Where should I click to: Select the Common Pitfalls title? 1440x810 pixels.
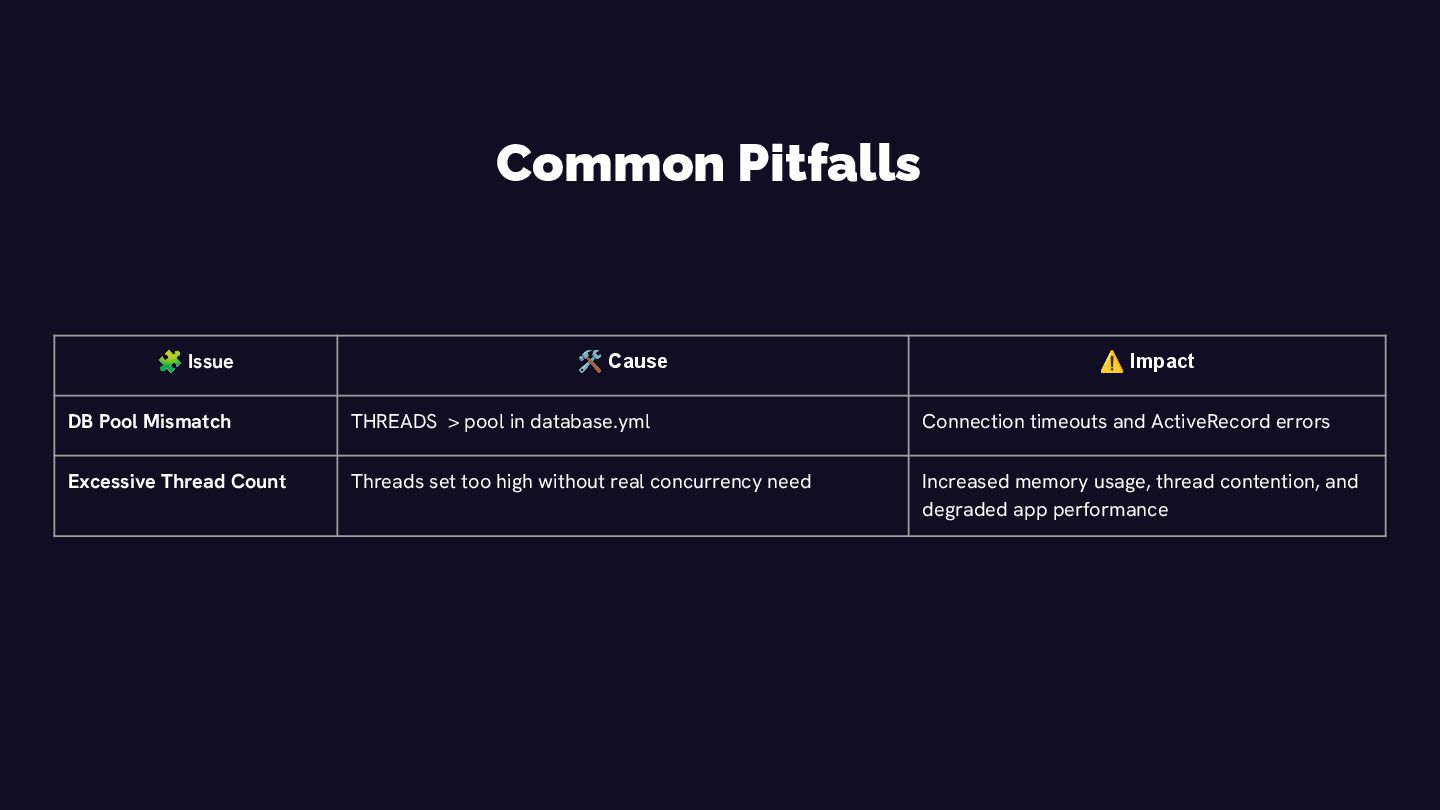point(708,163)
